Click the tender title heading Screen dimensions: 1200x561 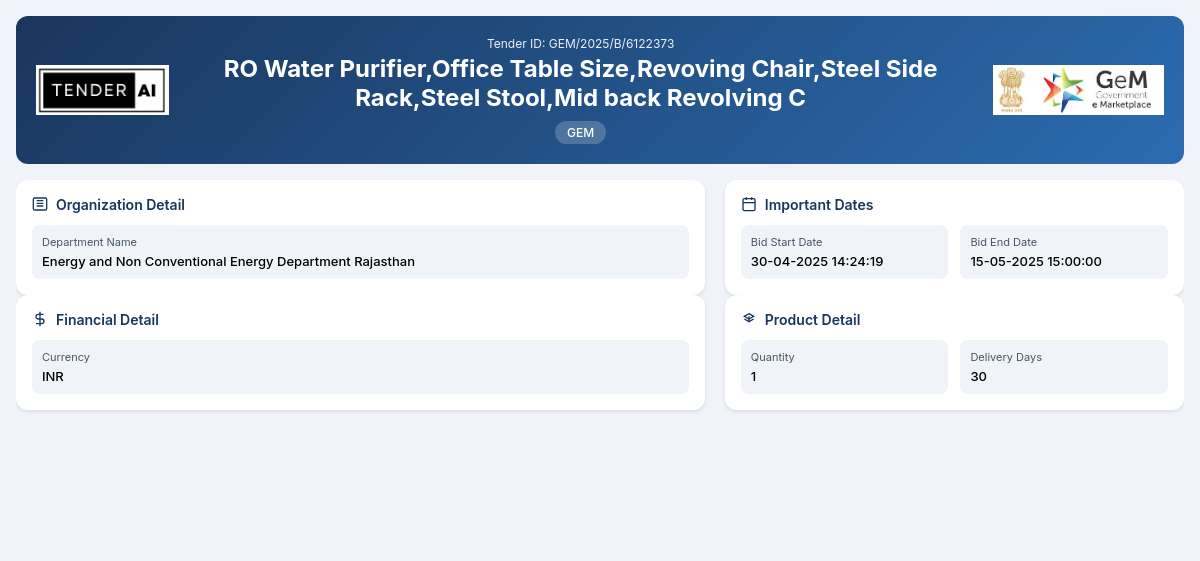(x=580, y=83)
